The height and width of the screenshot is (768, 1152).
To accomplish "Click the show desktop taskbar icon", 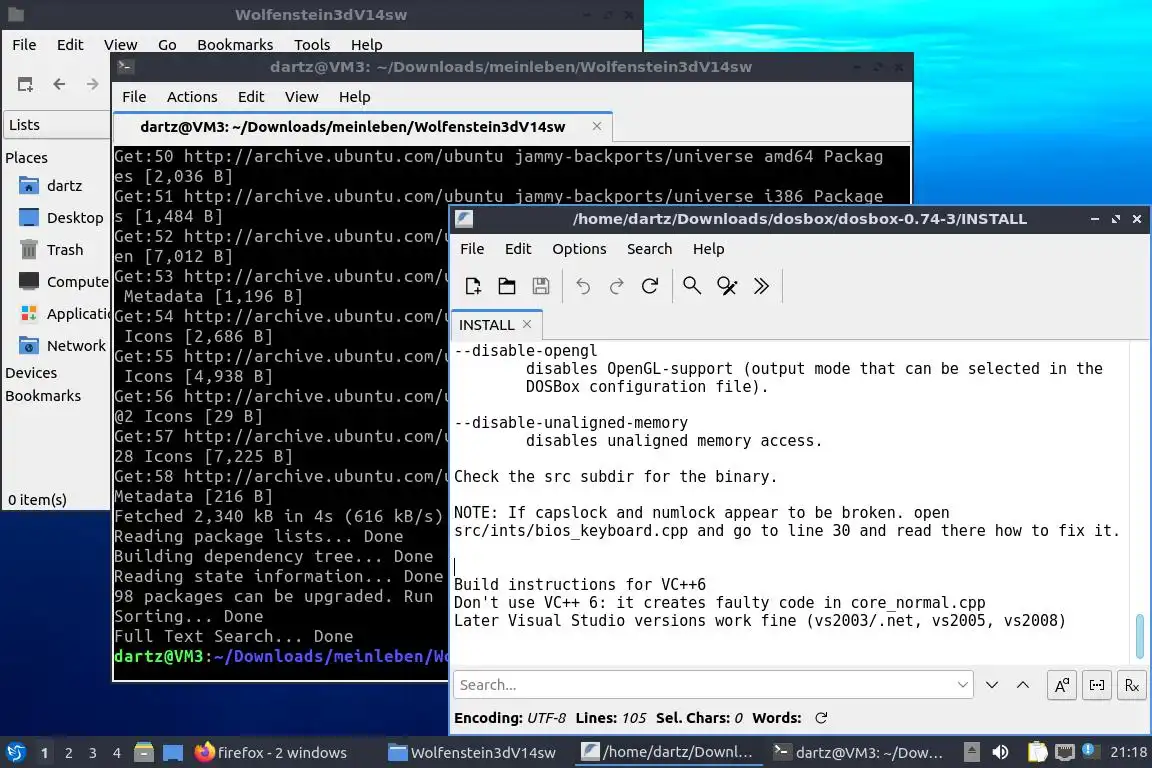I will [173, 752].
